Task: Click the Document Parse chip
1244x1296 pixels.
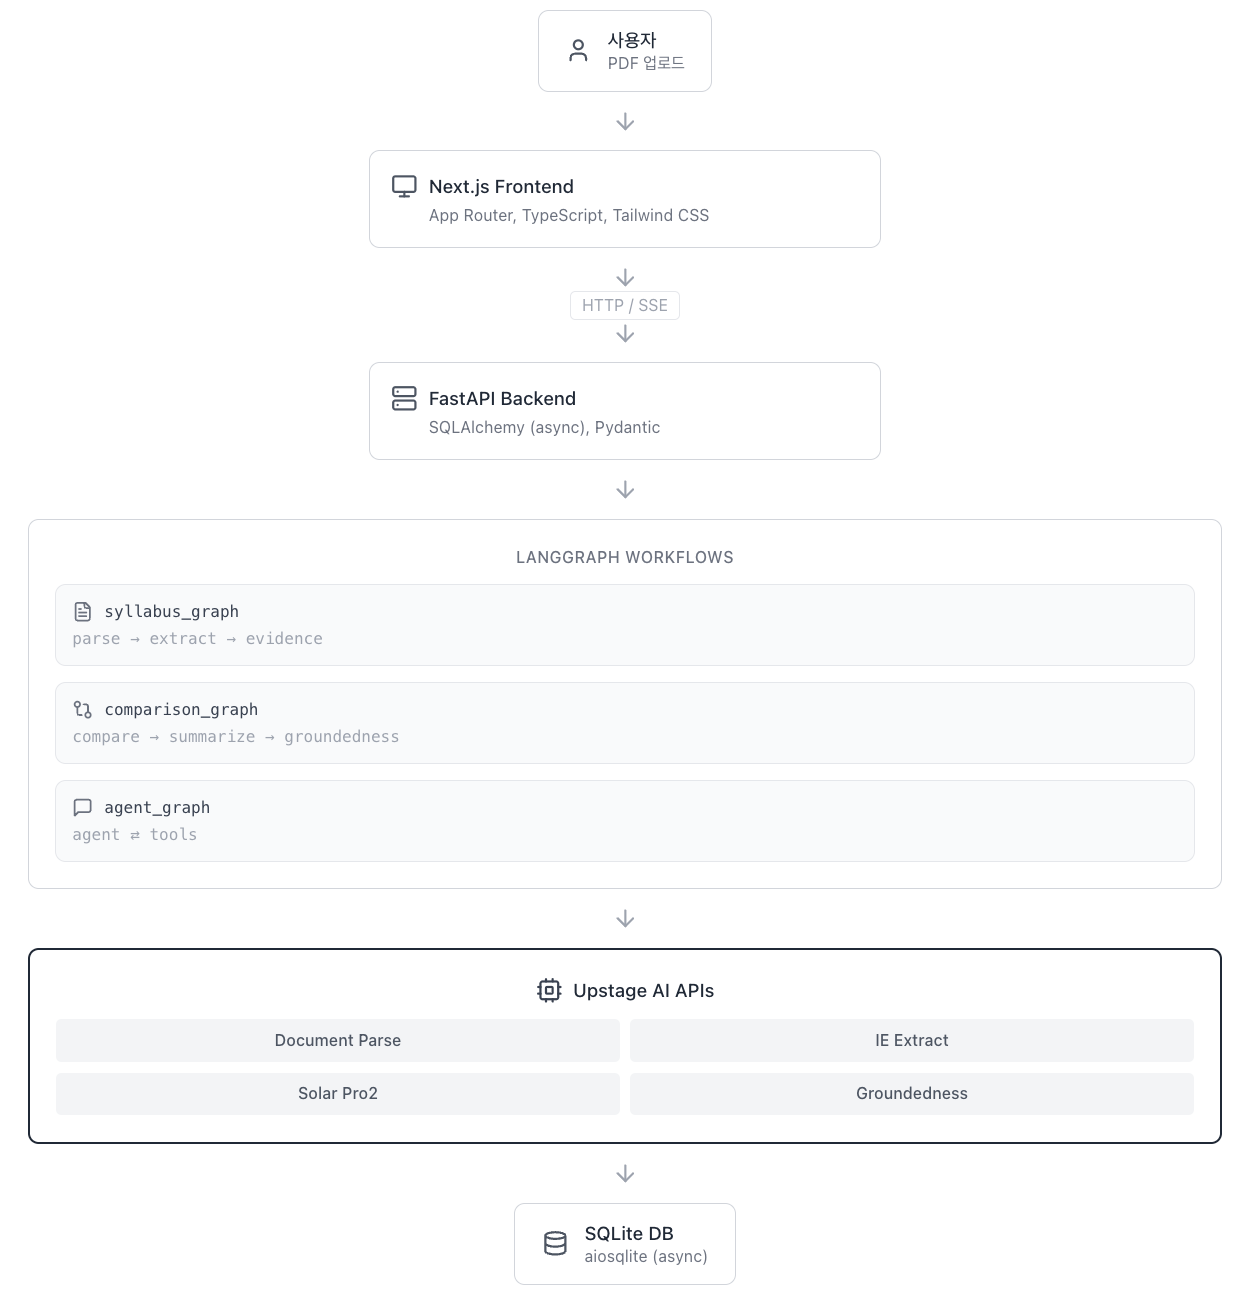Action: click(x=338, y=1040)
